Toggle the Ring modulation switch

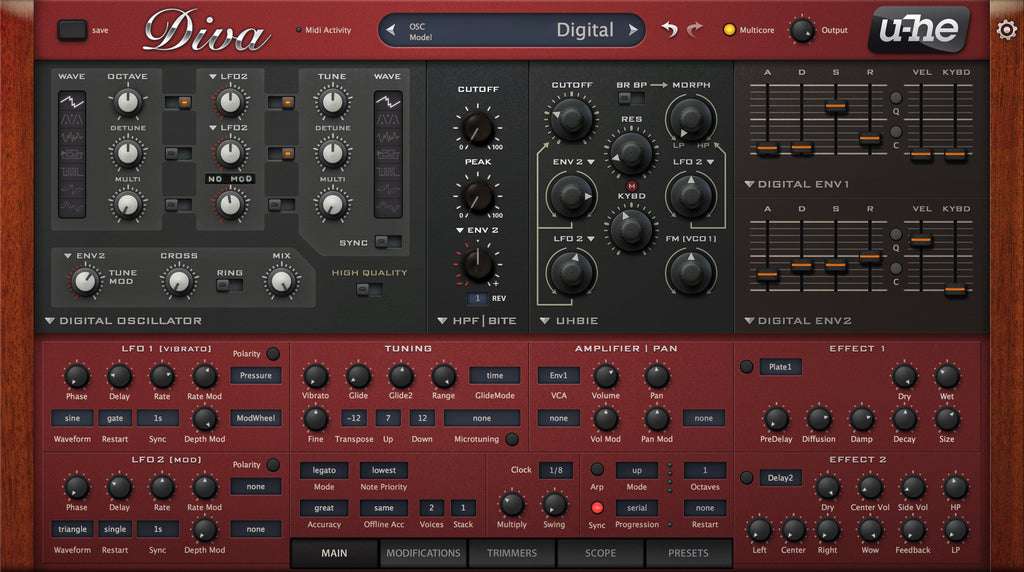229,285
